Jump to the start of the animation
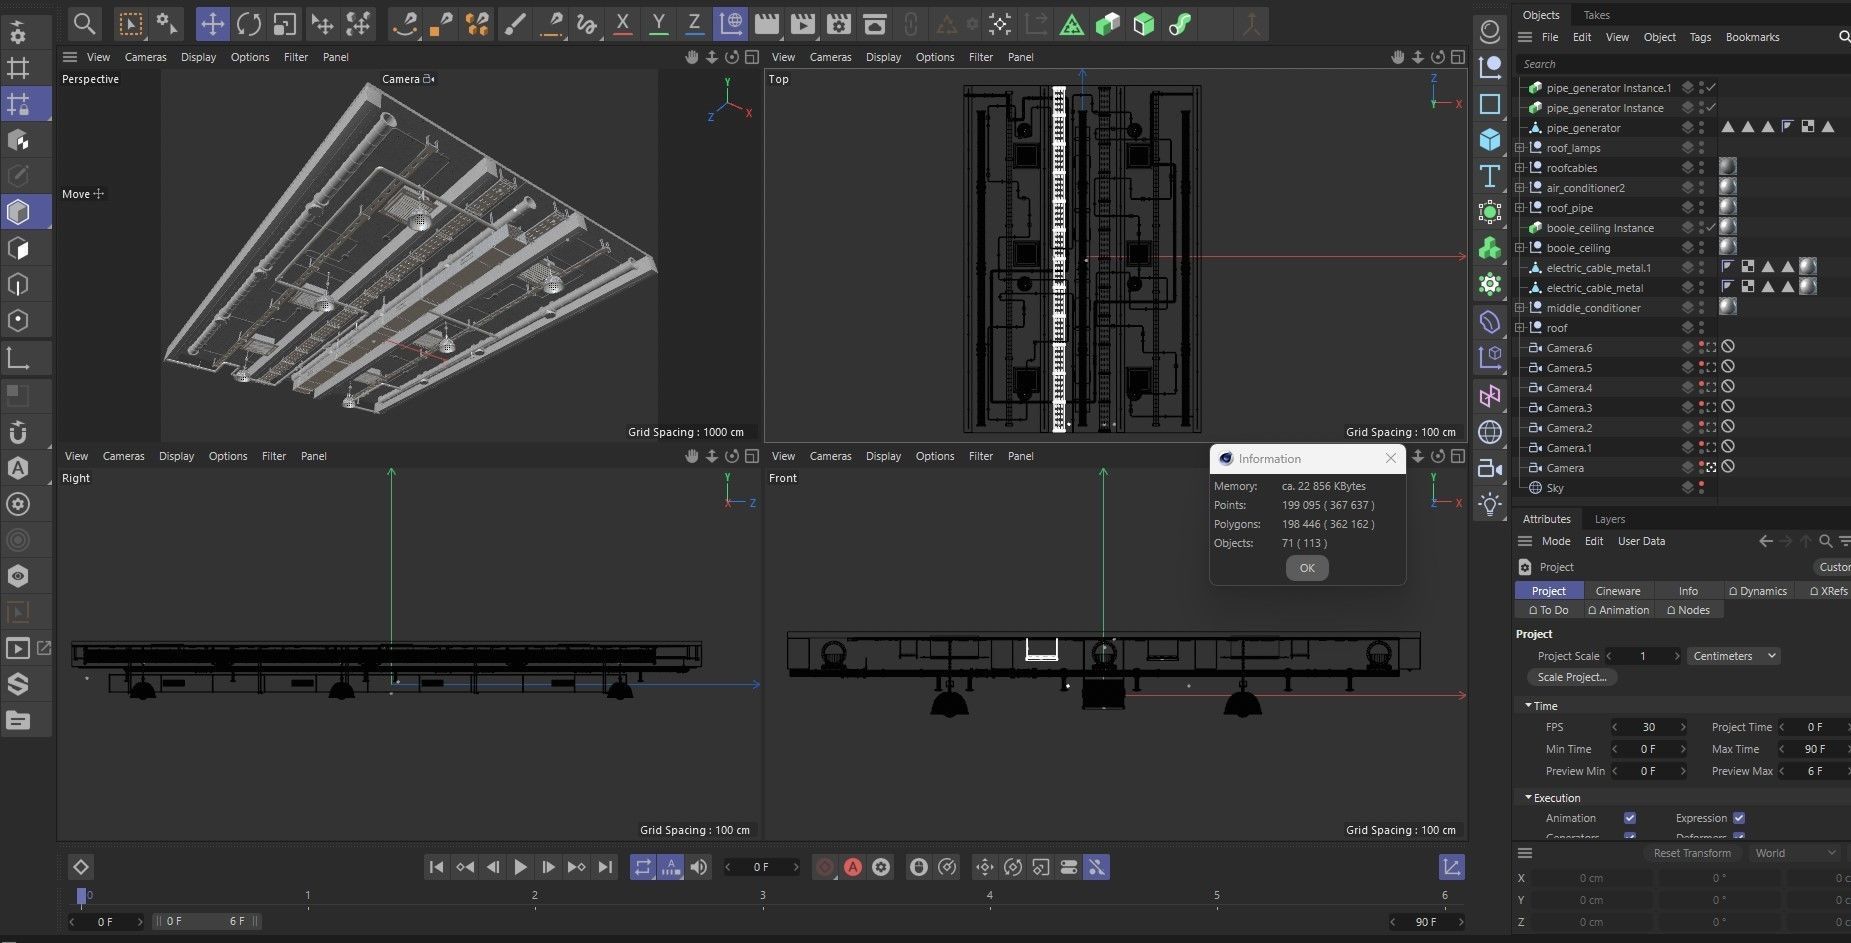The width and height of the screenshot is (1851, 943). coord(436,867)
